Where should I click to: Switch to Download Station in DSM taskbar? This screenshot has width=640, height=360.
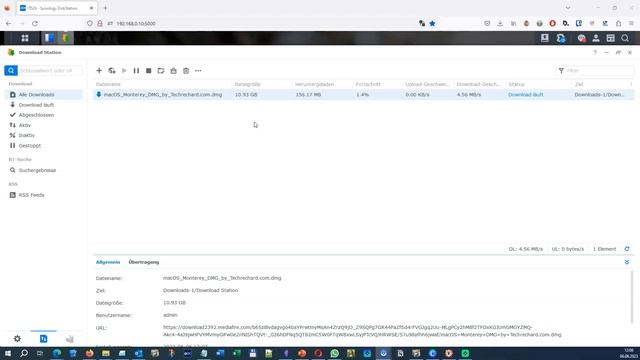point(66,38)
